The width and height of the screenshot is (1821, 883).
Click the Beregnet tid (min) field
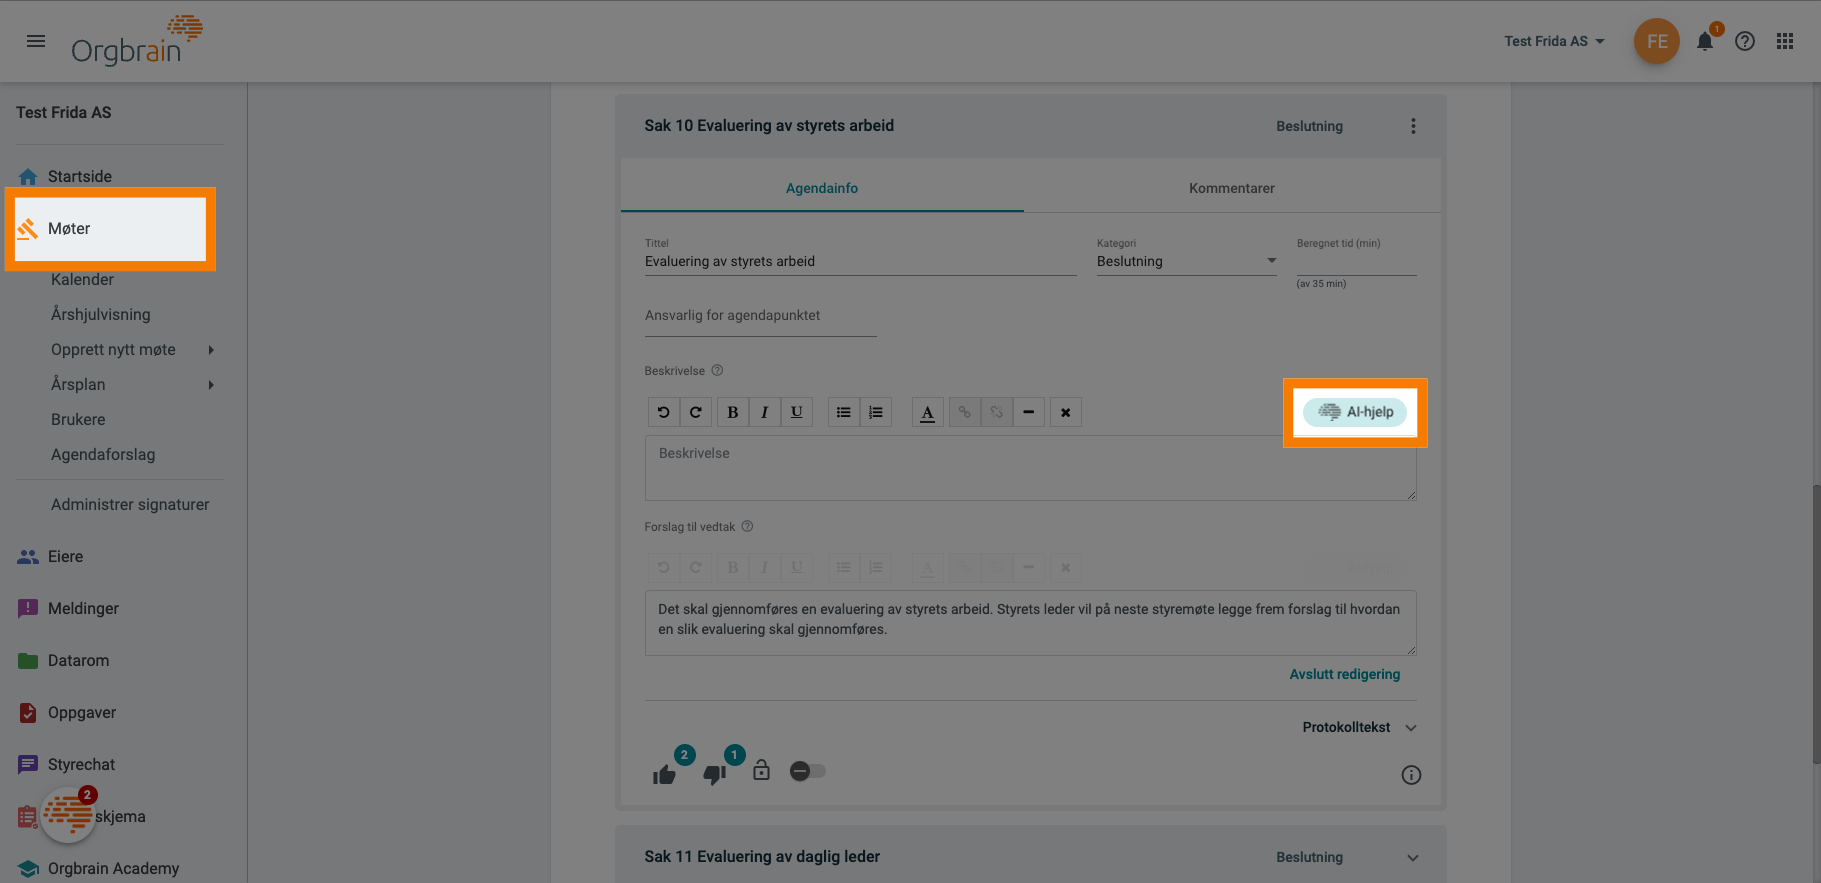click(x=1357, y=262)
